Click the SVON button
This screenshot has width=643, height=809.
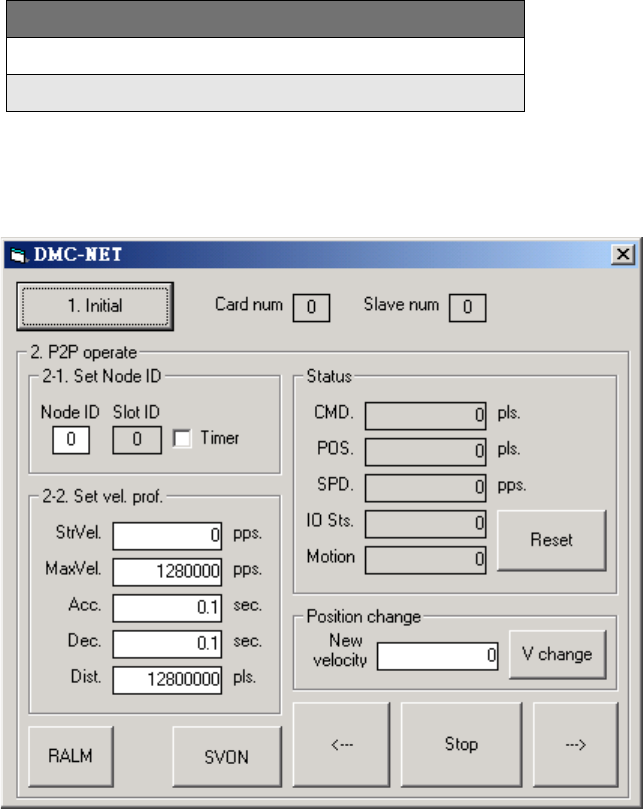click(x=227, y=756)
